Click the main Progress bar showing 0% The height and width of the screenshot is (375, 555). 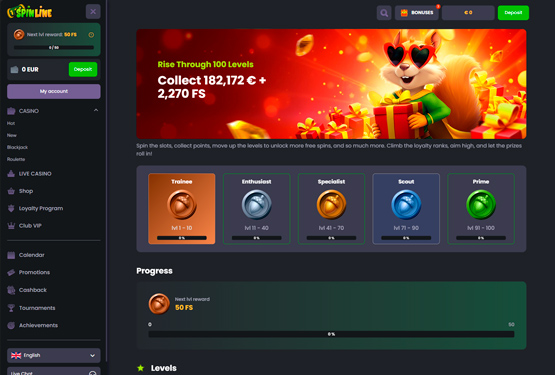pyautogui.click(x=331, y=334)
